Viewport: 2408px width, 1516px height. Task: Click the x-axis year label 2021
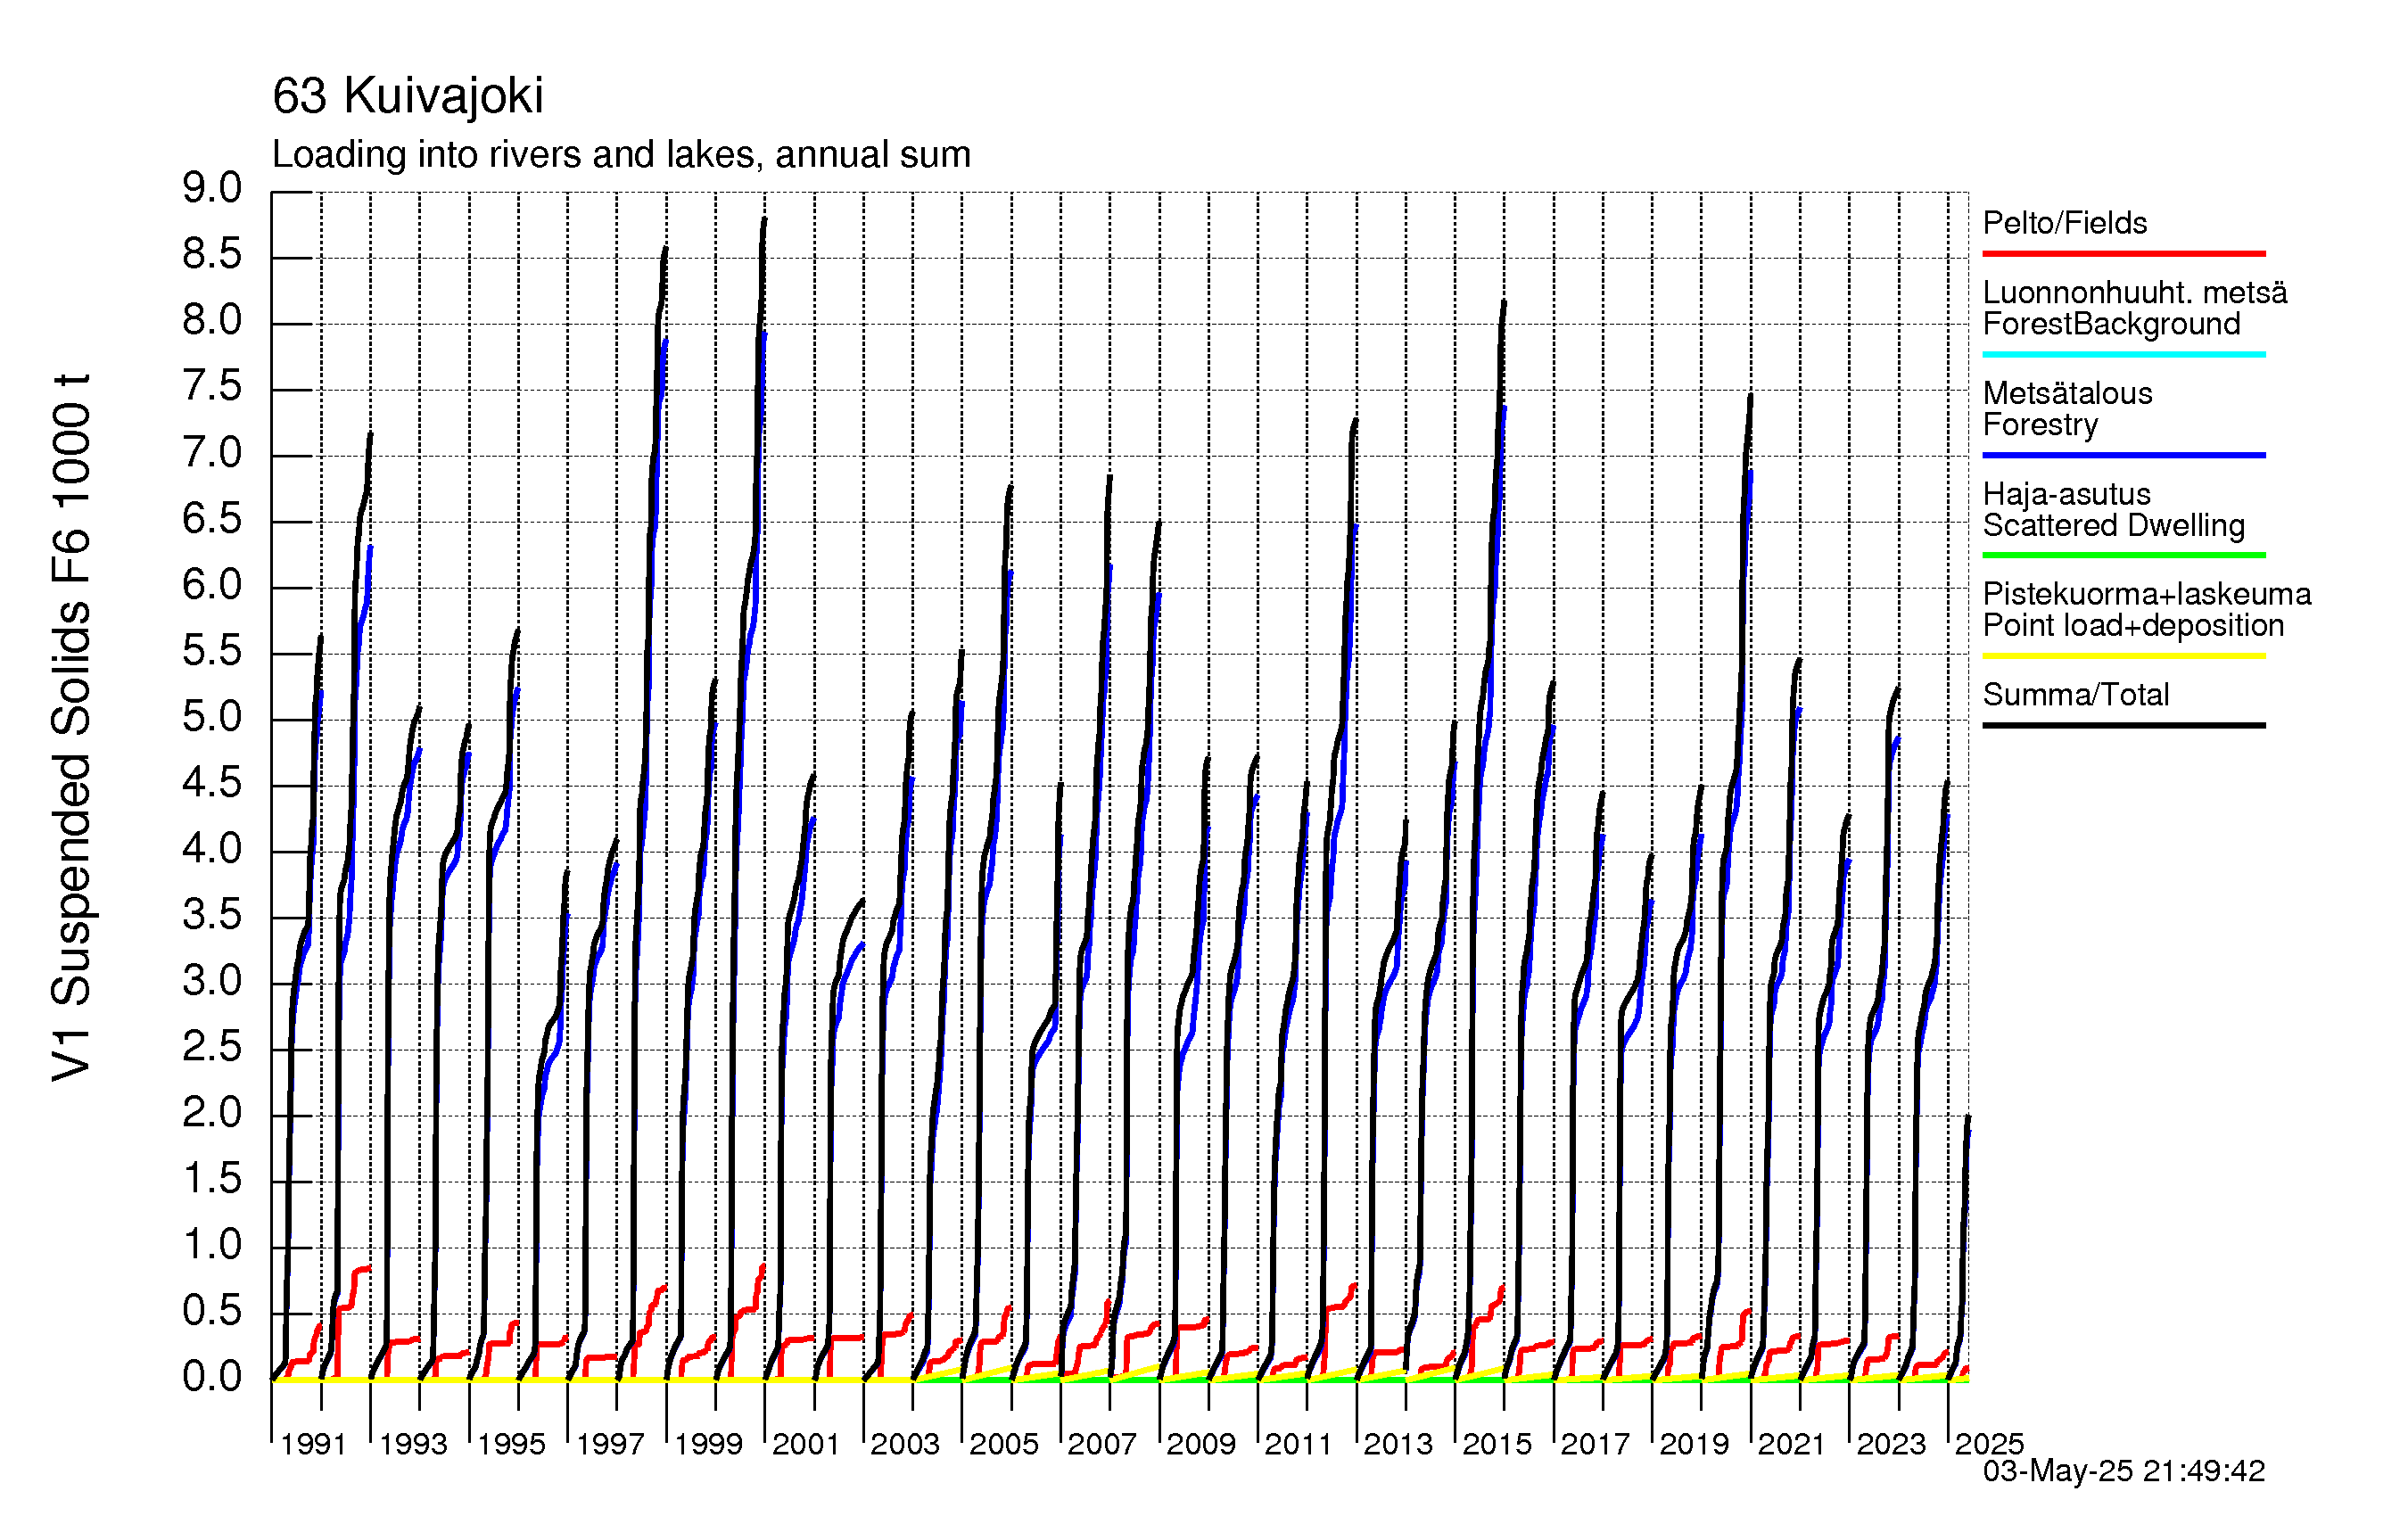[x=1792, y=1444]
